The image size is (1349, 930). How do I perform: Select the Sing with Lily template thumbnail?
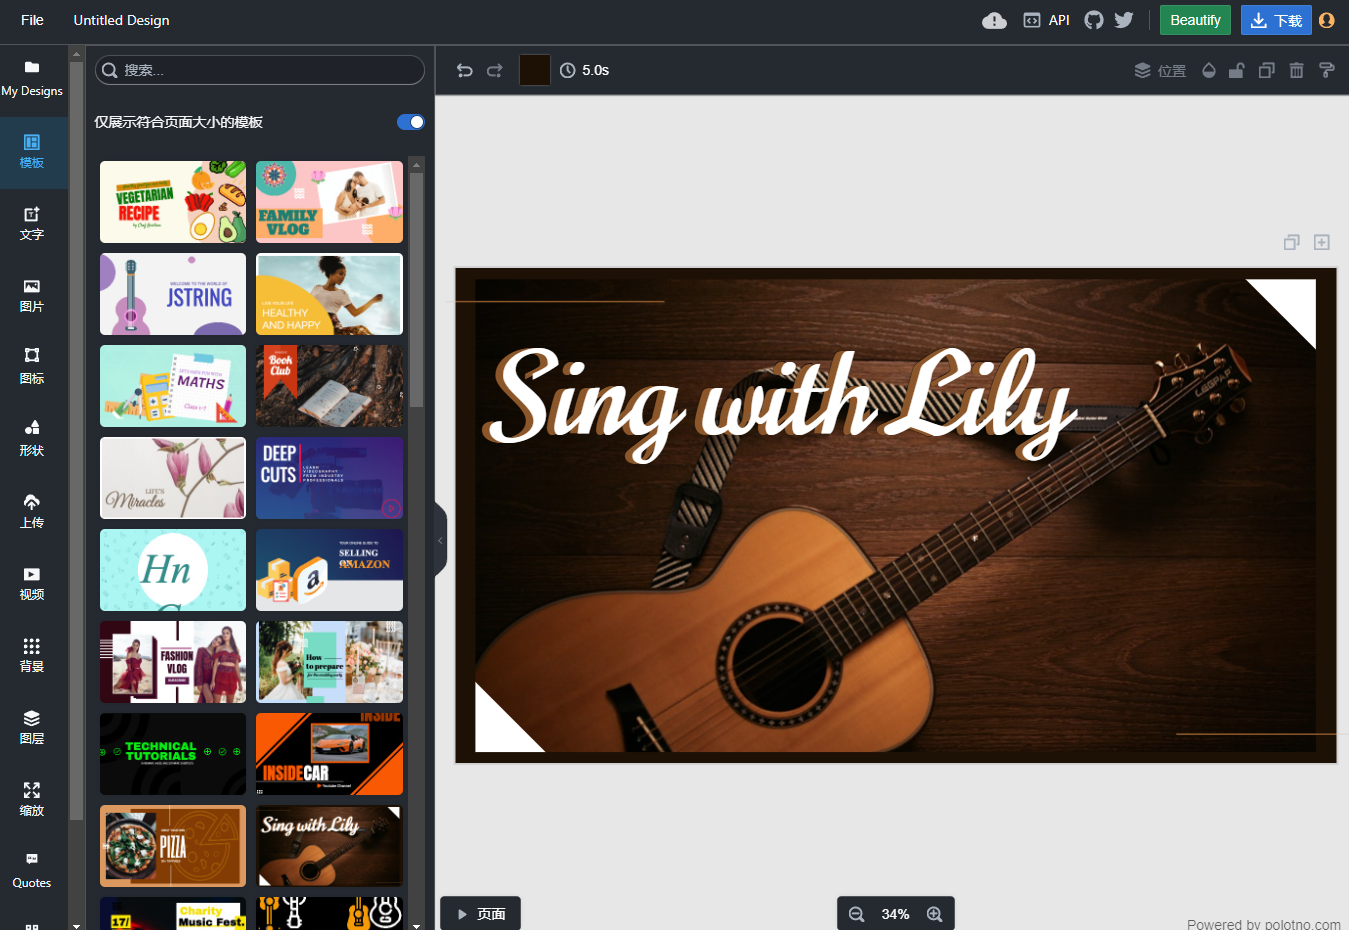coord(329,846)
